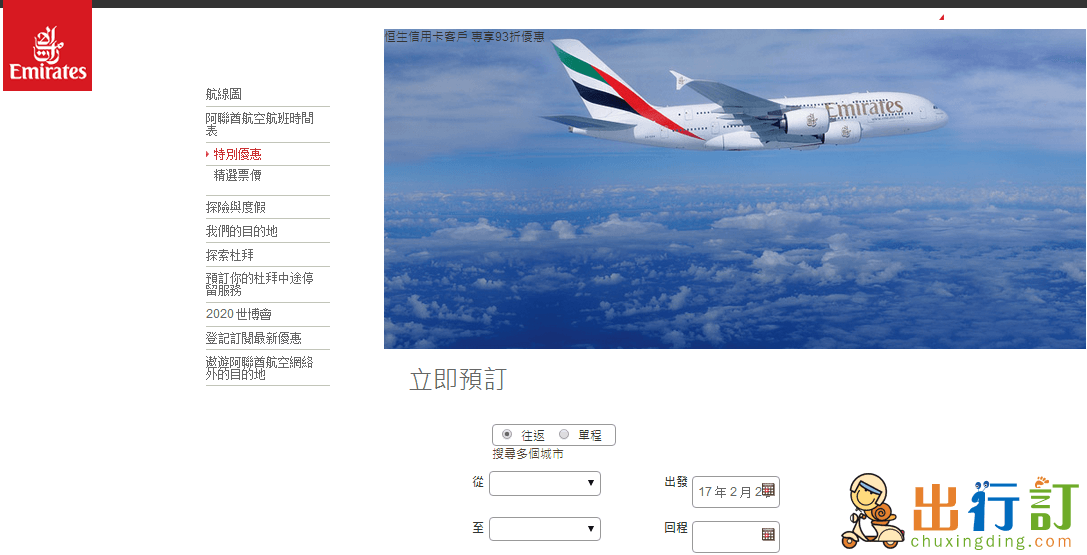This screenshot has height=555, width=1087.
Task: Open 航線圖 in the side menu
Action: pyautogui.click(x=224, y=94)
